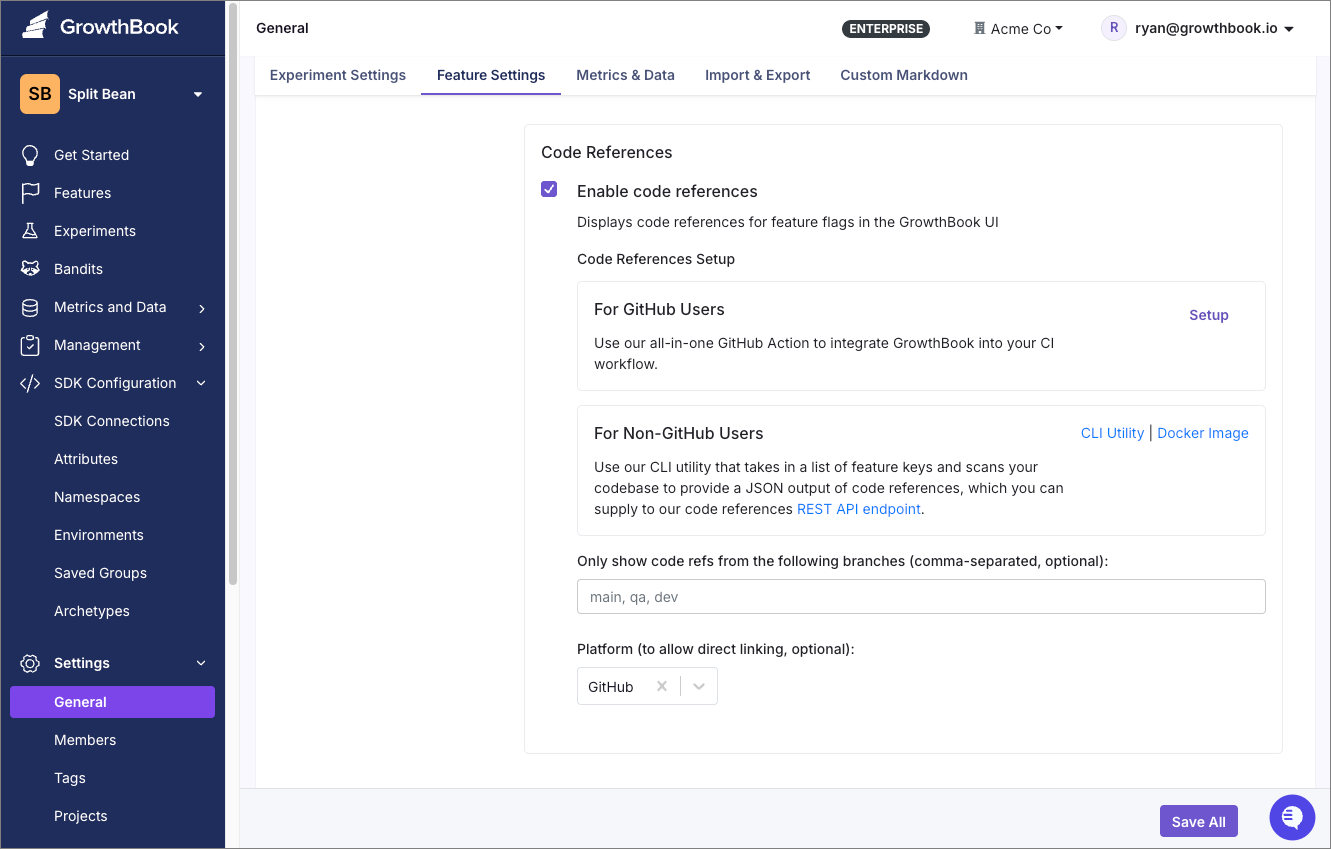Viewport: 1331px width, 849px height.
Task: Click the branches filter input field
Action: [920, 596]
